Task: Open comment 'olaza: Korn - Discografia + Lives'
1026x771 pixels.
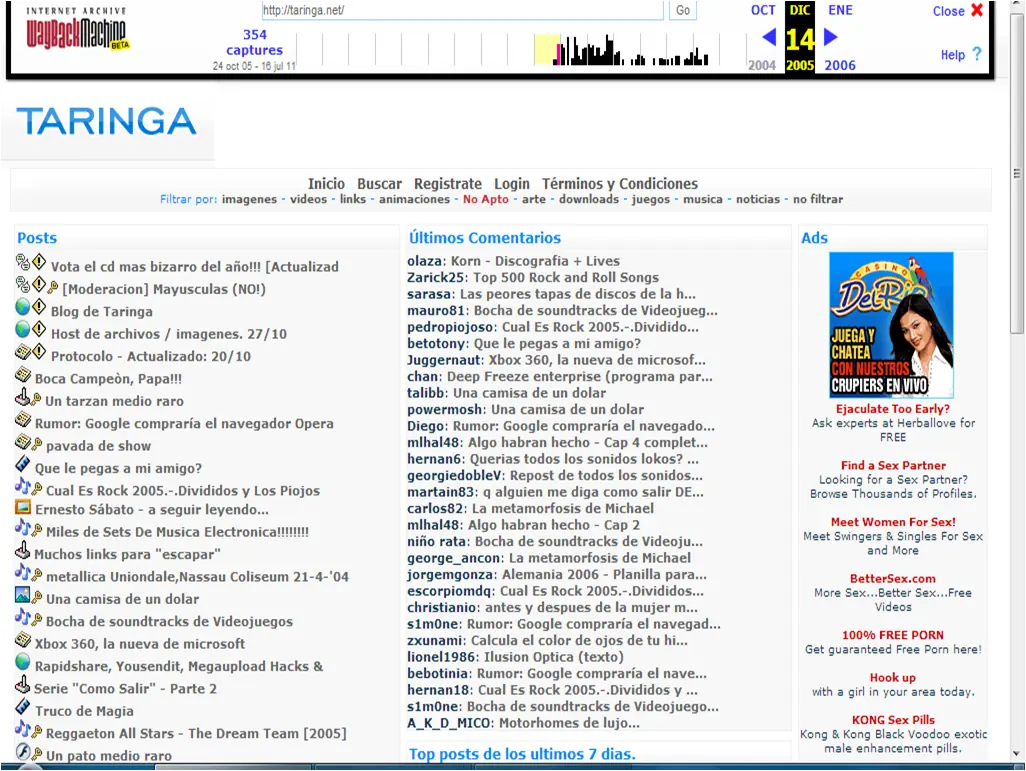Action: coord(514,261)
